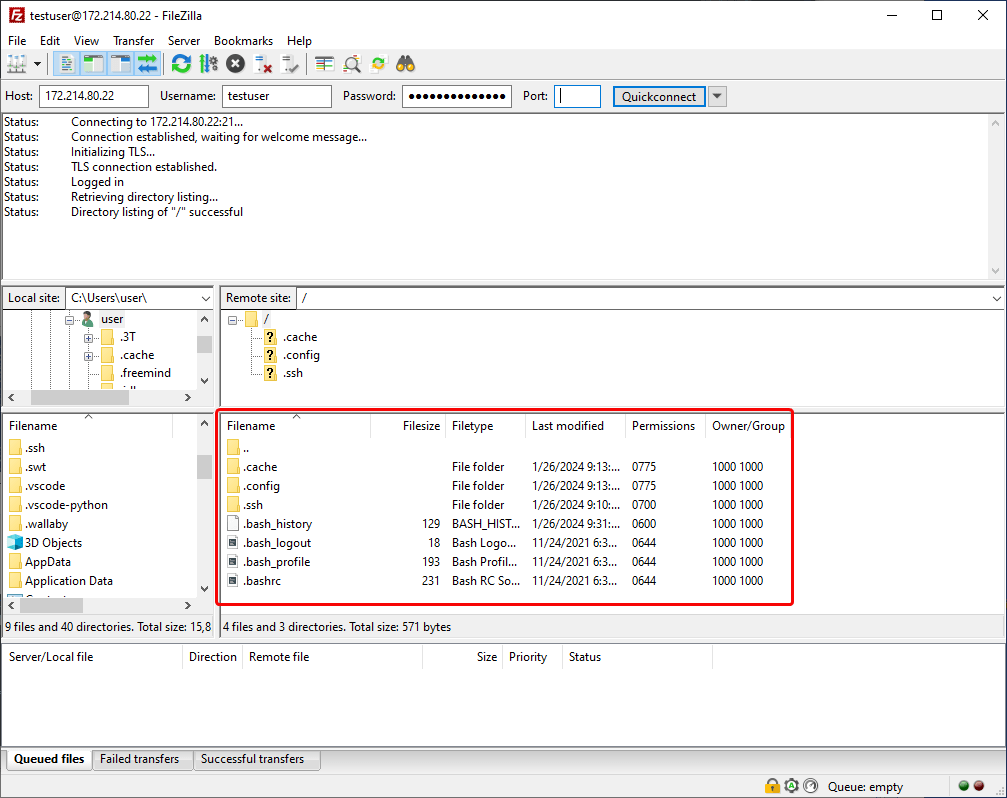
Task: Select .ssh in remote tree
Action: click(x=293, y=373)
